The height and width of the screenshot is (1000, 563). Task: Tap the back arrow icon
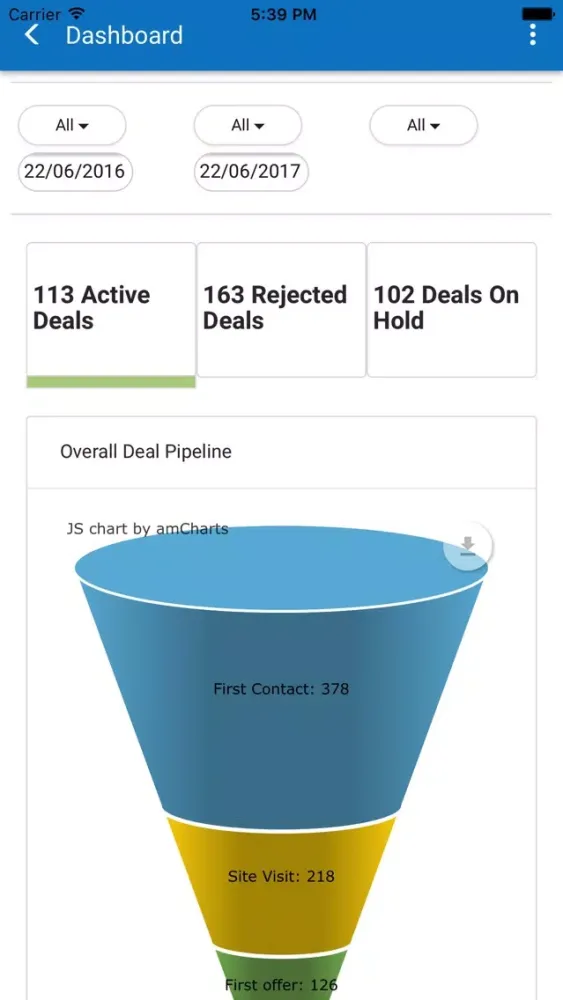tap(32, 34)
